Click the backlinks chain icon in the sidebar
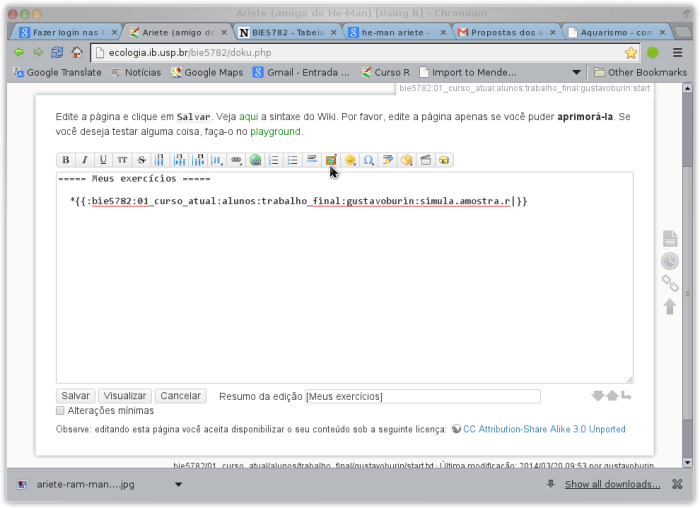The image size is (700, 508). 670,284
